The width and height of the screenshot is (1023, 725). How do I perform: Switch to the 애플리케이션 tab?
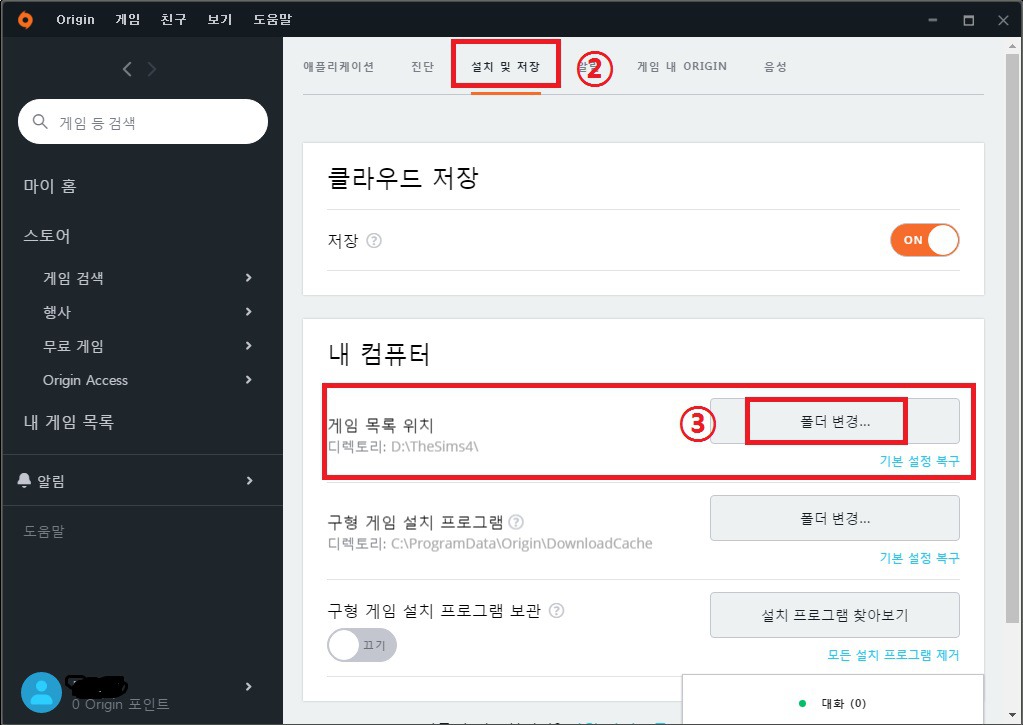339,67
